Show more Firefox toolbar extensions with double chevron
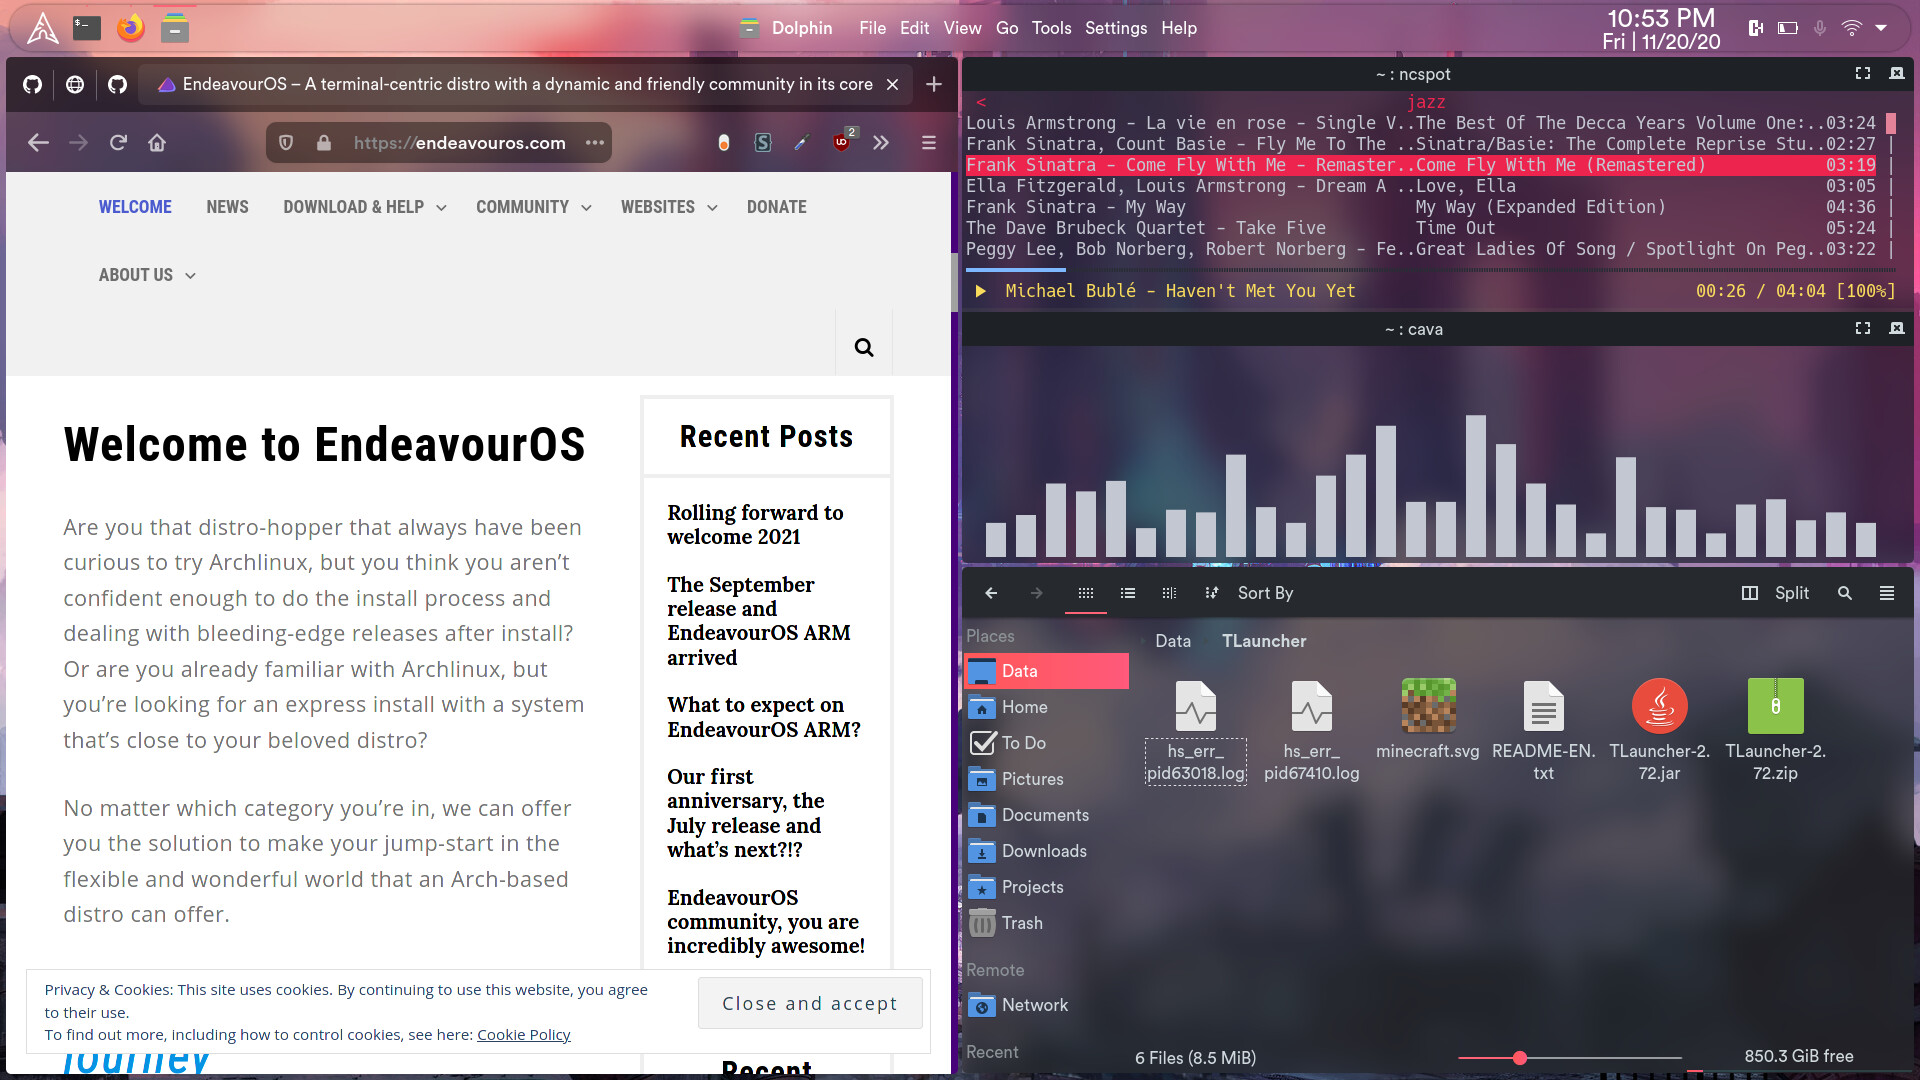The height and width of the screenshot is (1080, 1920). 881,143
